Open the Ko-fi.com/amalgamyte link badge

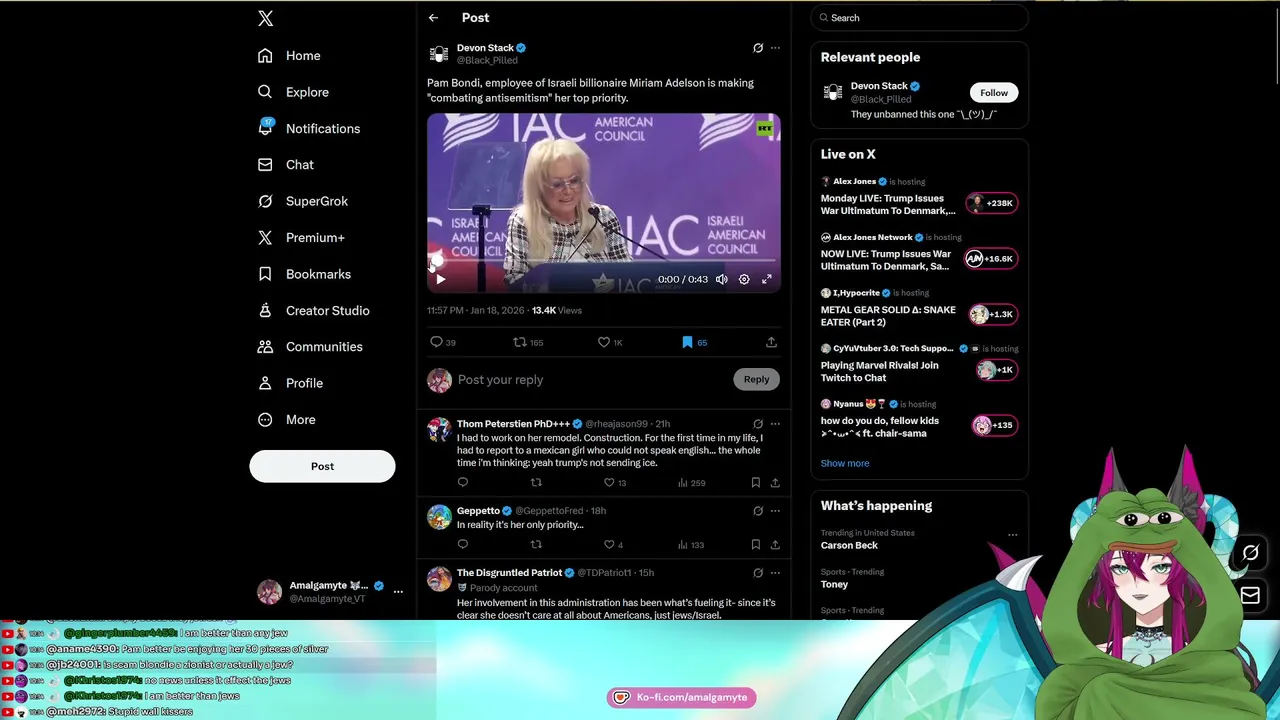click(681, 697)
